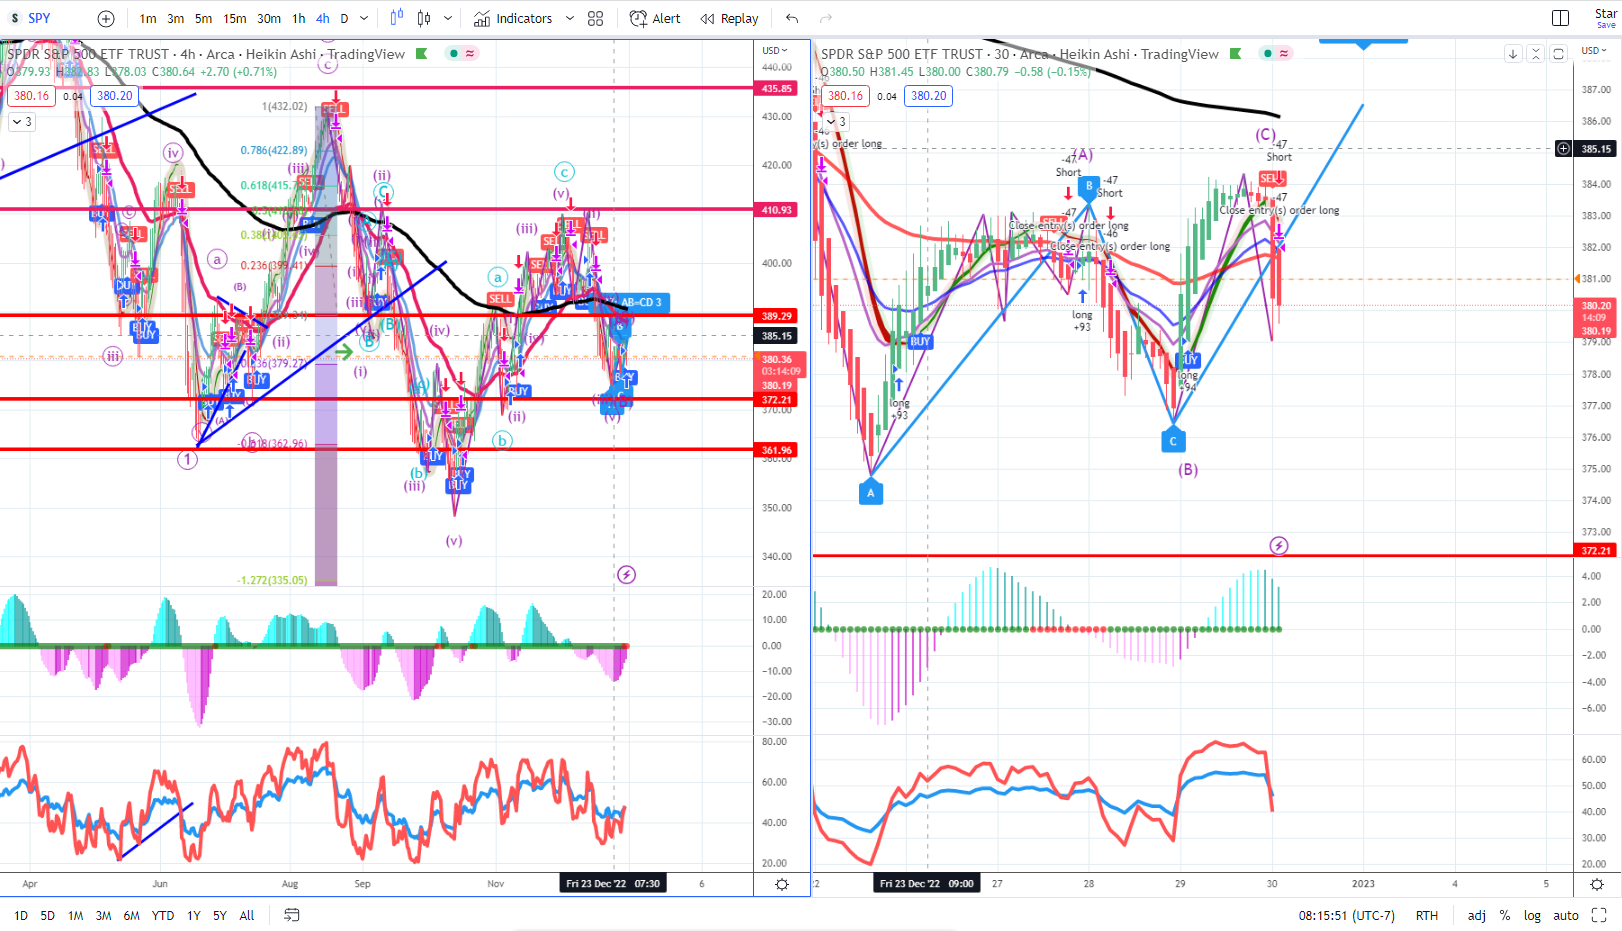Open the indicator templates grid icon
The height and width of the screenshot is (931, 1622).
(596, 18)
